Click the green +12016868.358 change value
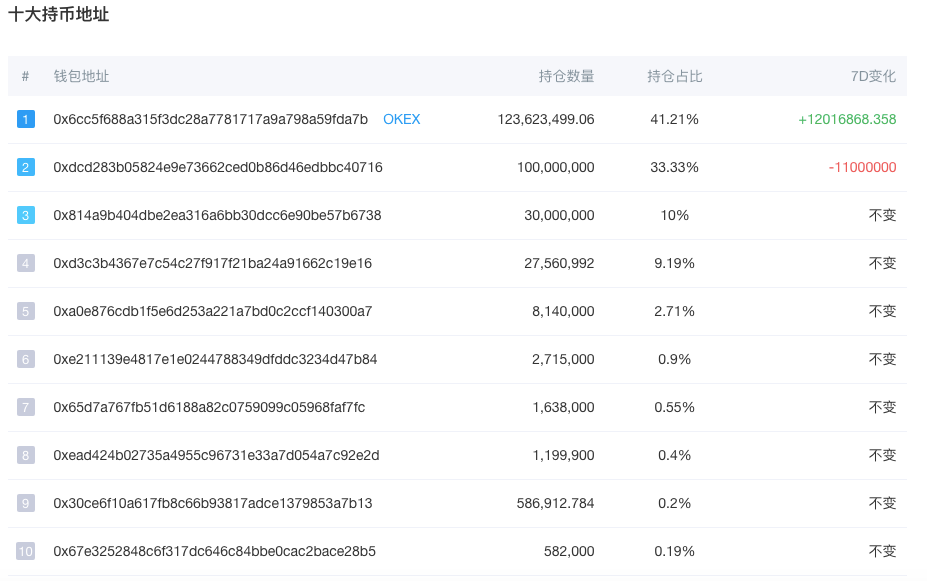 pyautogui.click(x=847, y=119)
